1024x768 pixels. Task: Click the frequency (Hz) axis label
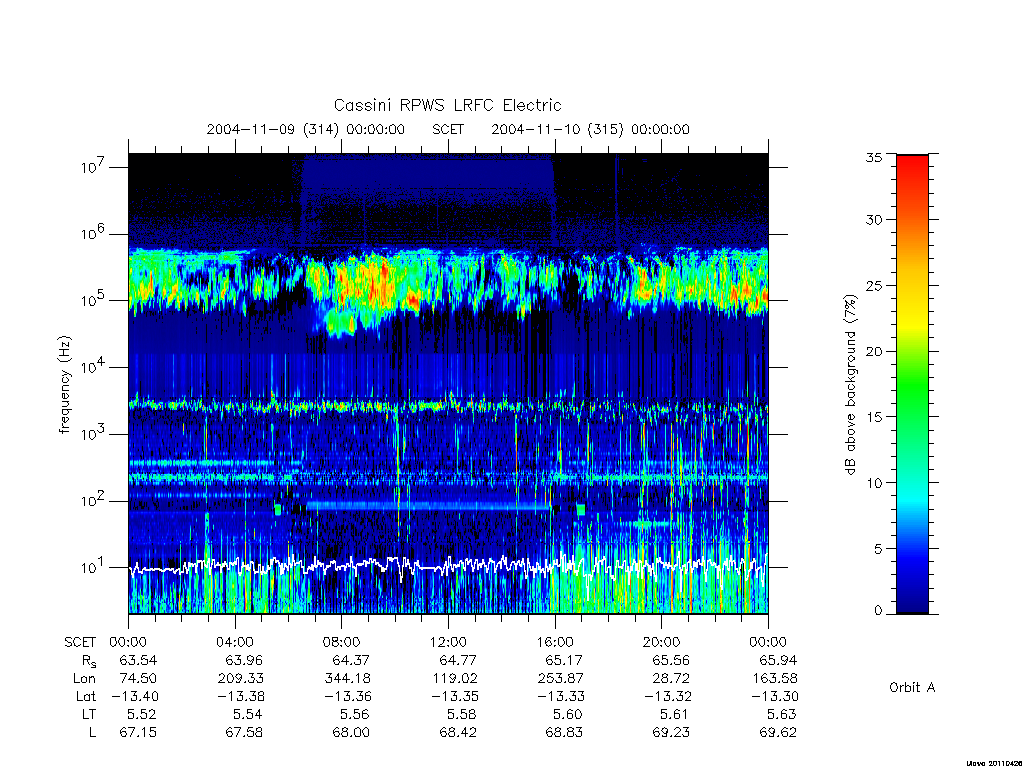64,385
